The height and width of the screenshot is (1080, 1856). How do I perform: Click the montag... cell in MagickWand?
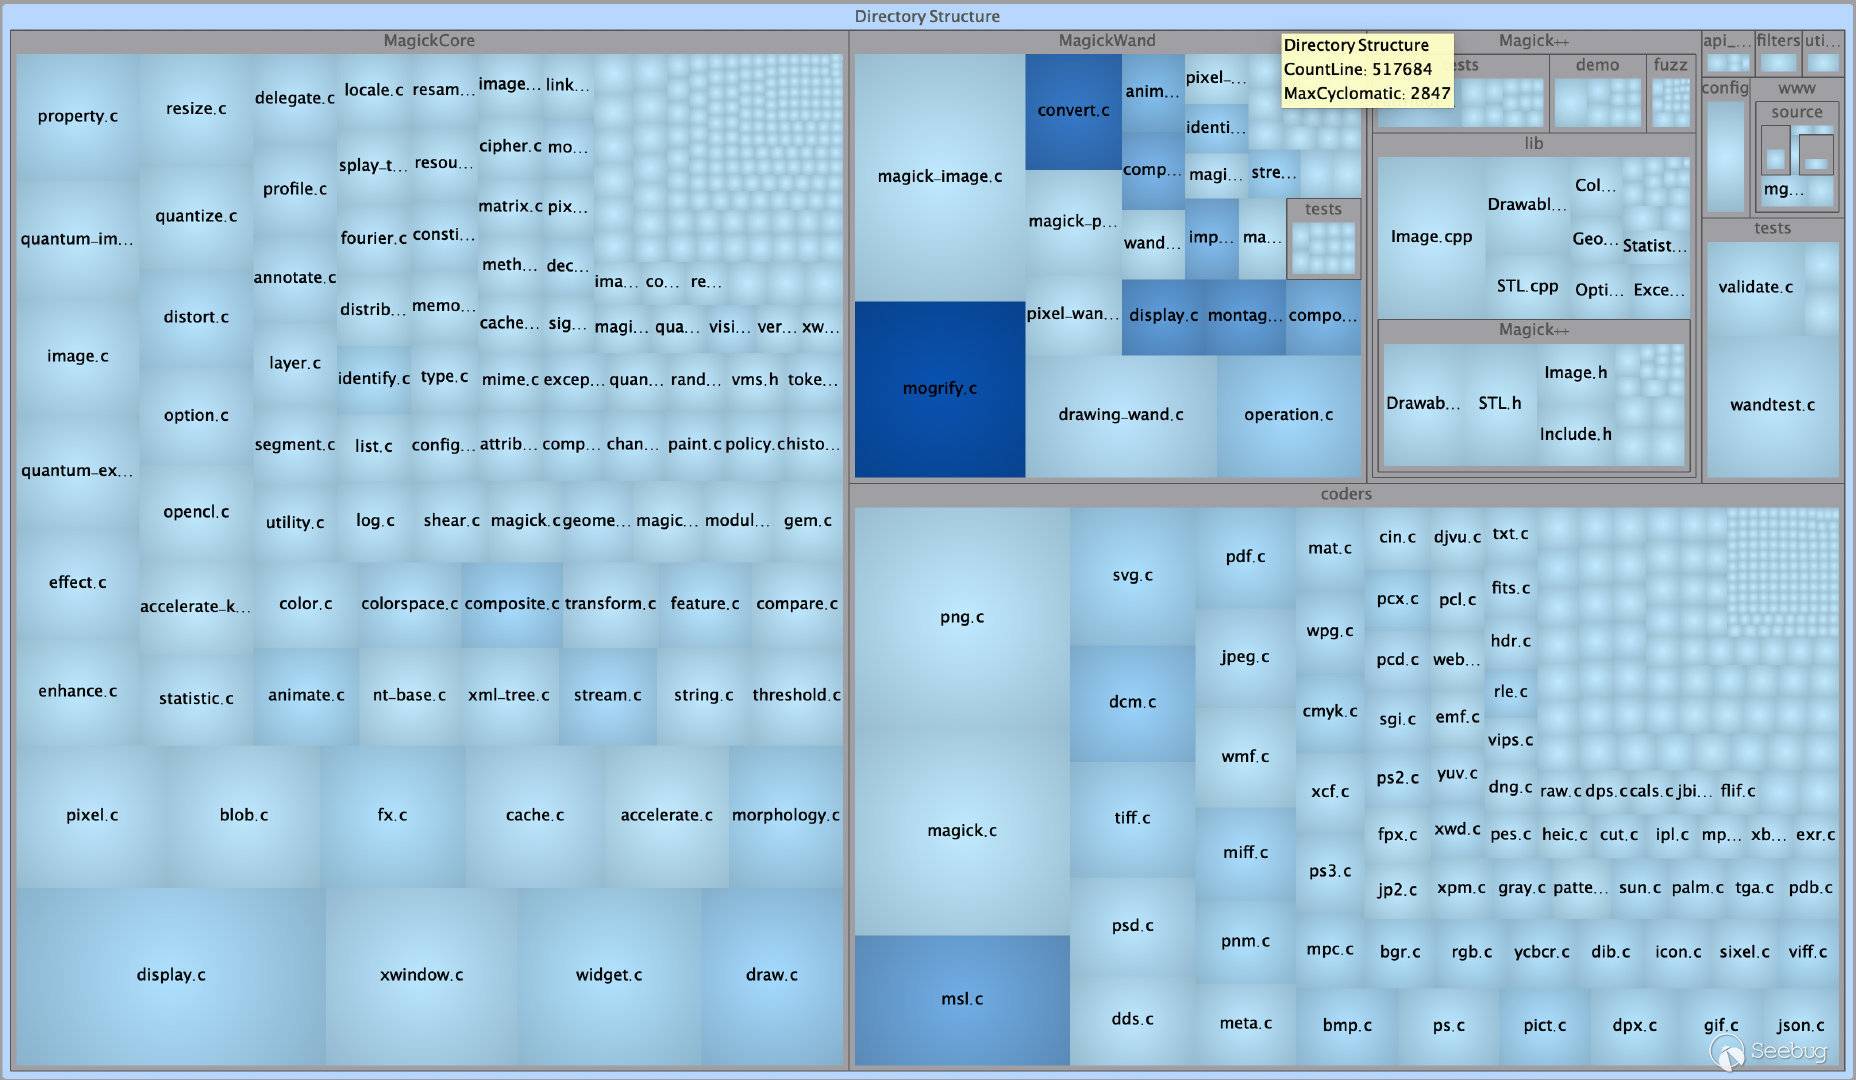pyautogui.click(x=1244, y=316)
